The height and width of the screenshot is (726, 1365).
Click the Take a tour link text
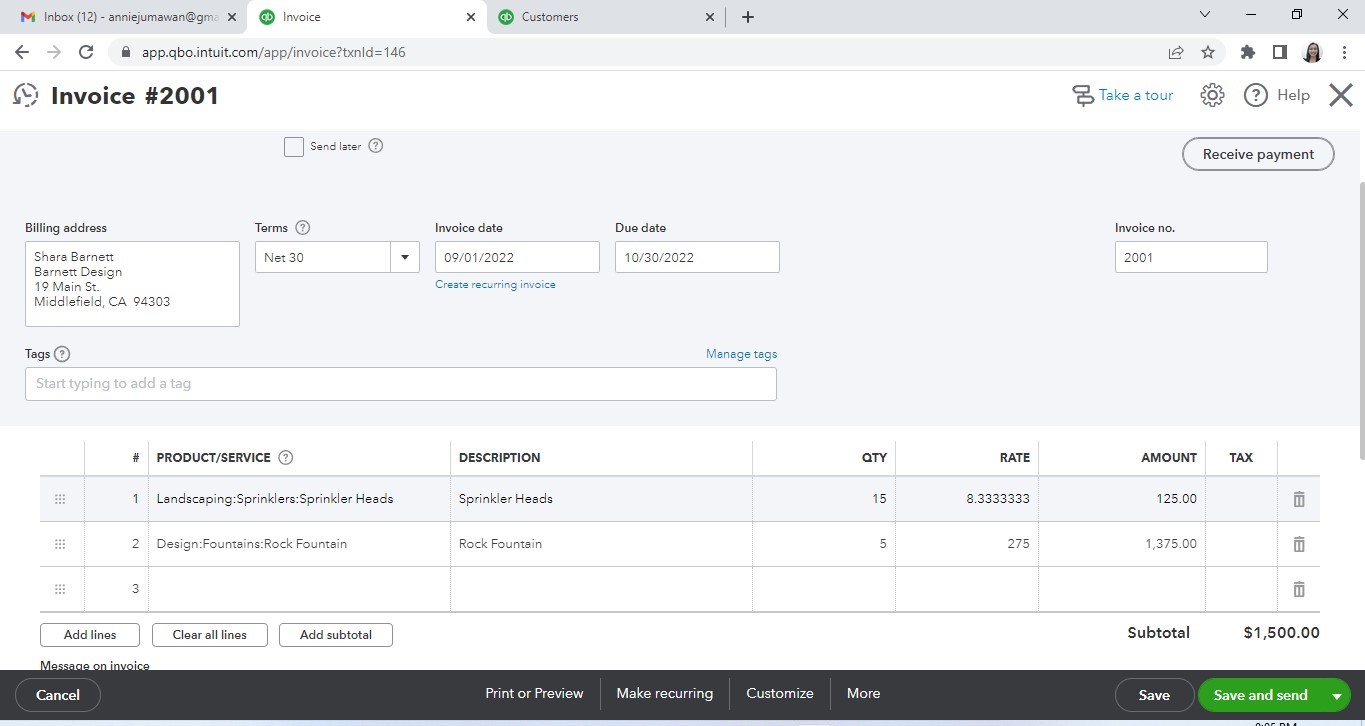click(x=1136, y=95)
